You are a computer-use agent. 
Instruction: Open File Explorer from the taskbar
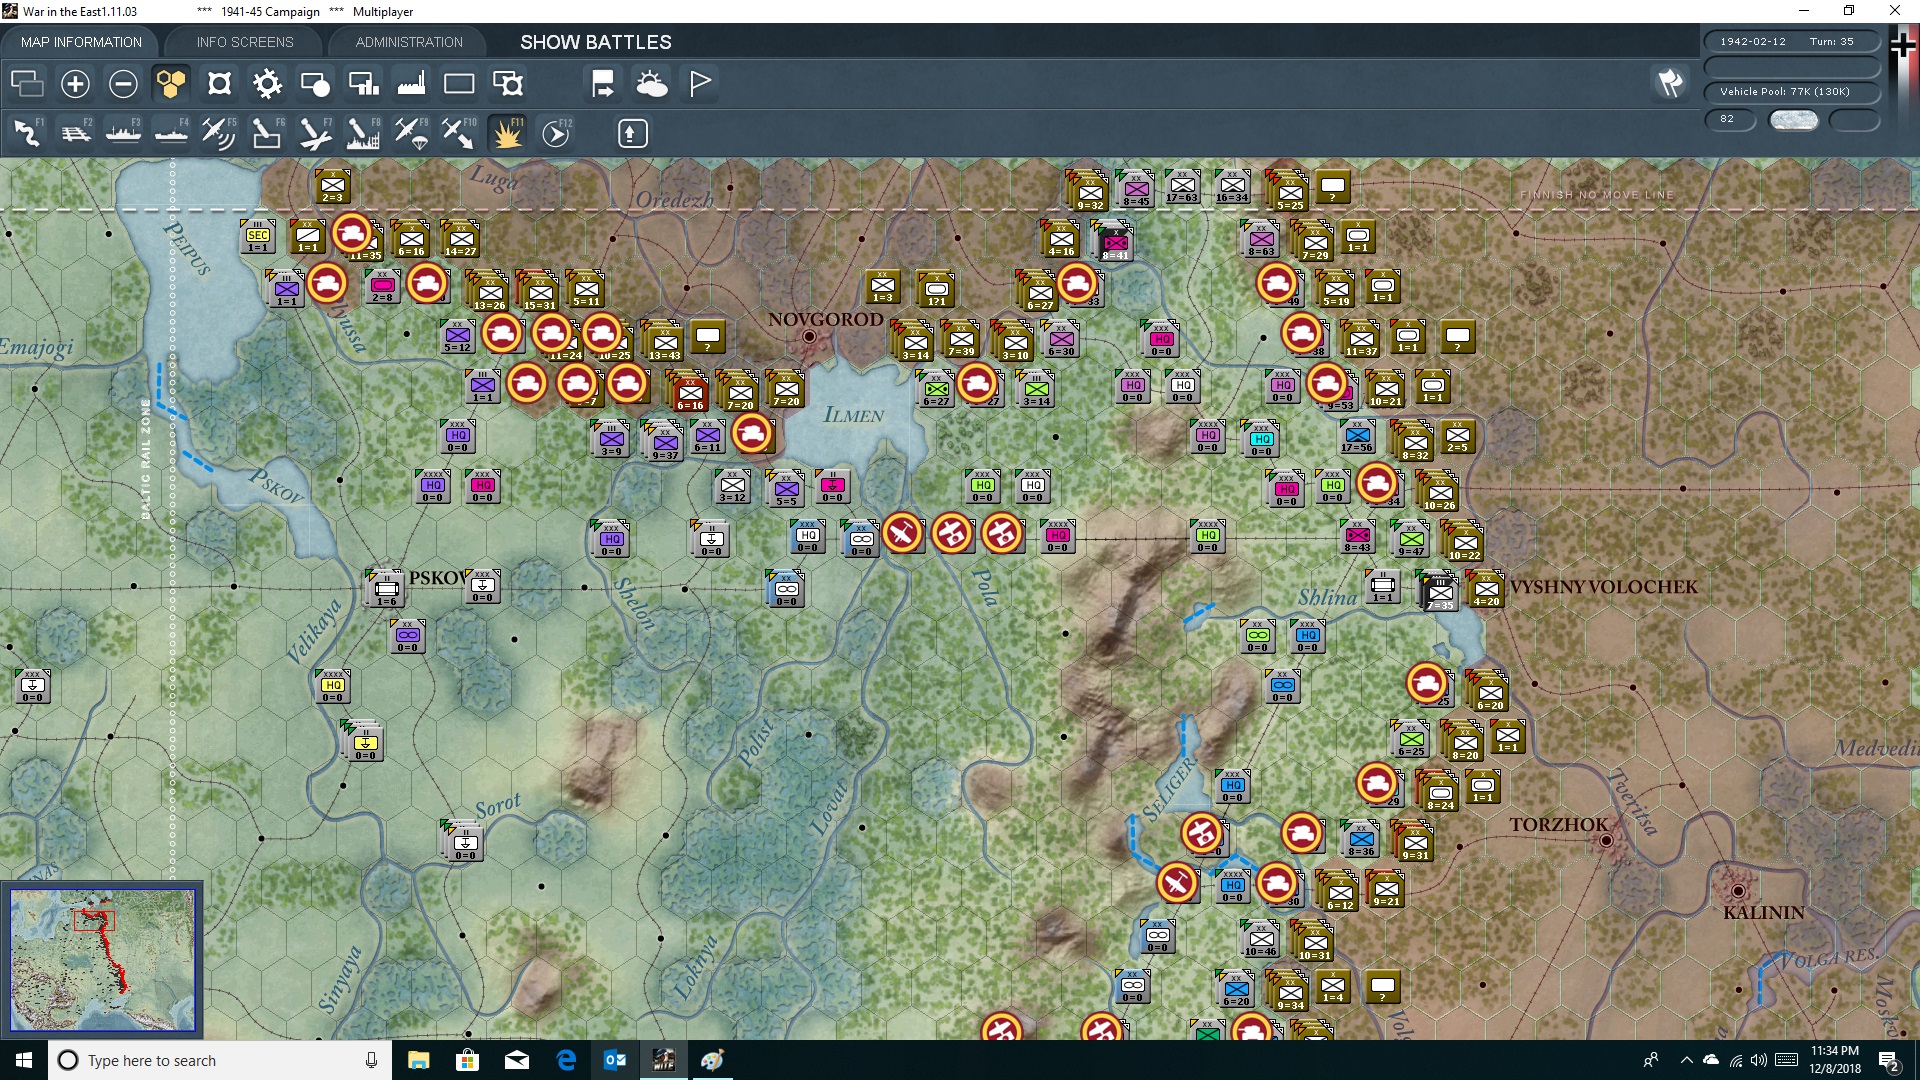pos(419,1060)
